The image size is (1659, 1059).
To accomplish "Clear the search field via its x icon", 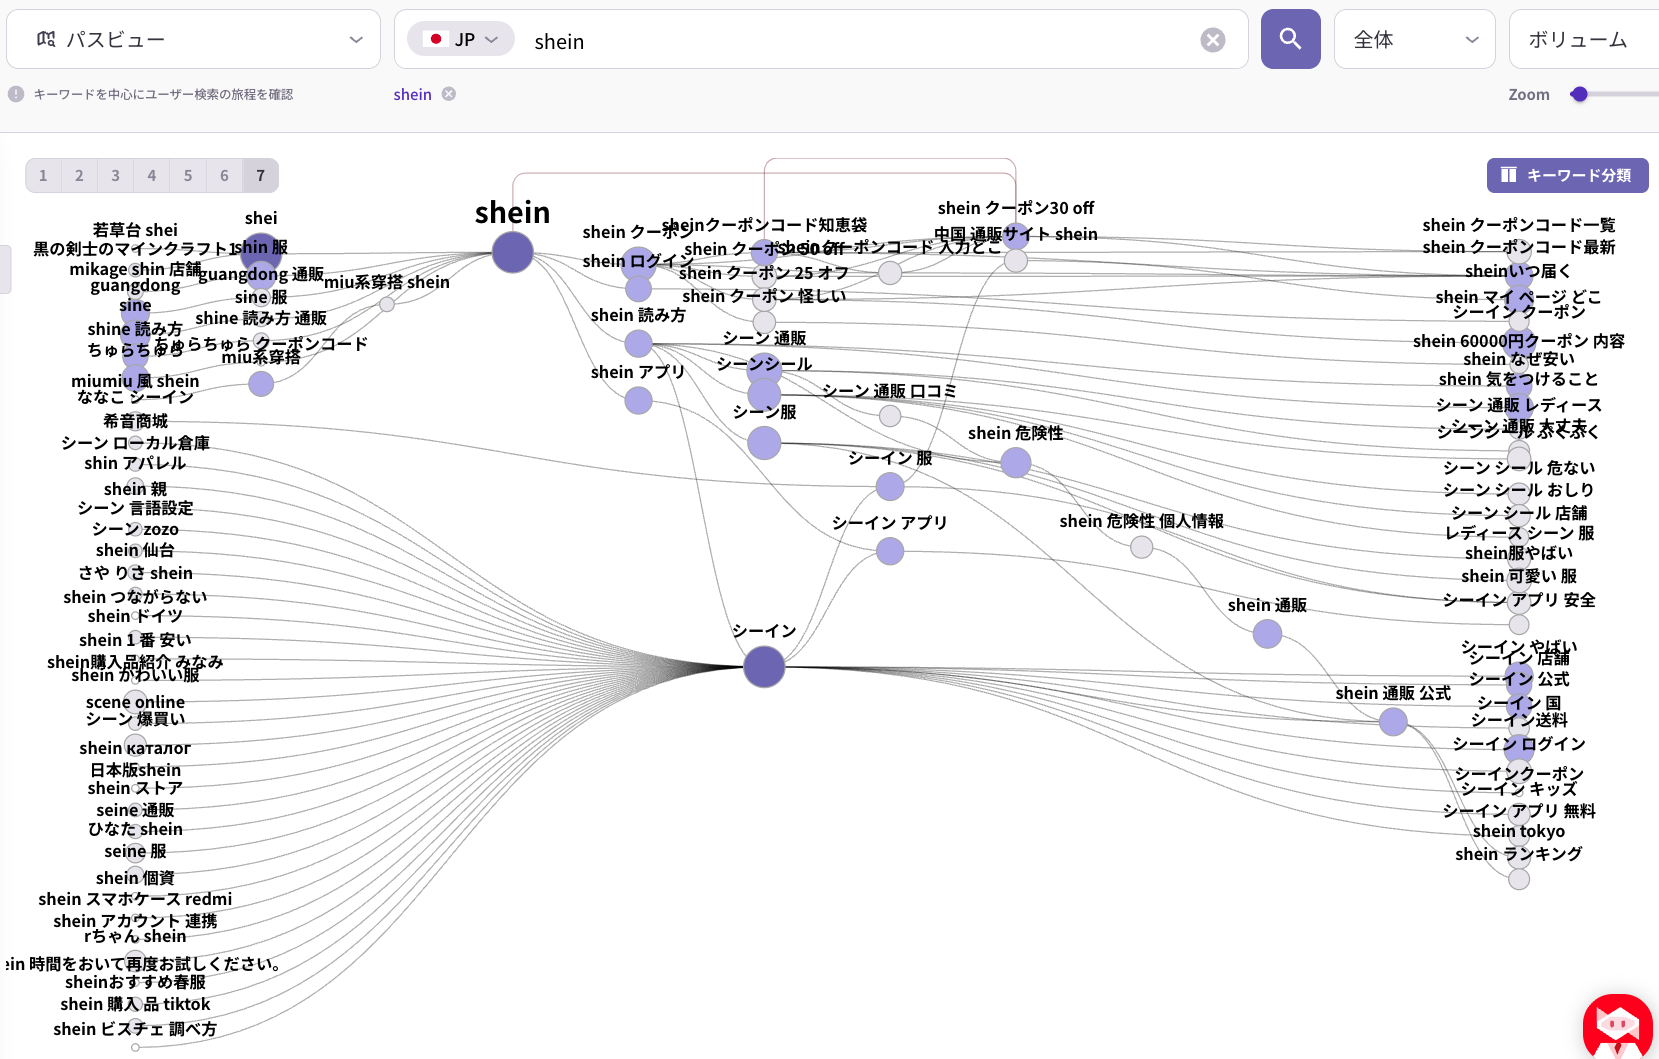I will [x=1213, y=40].
